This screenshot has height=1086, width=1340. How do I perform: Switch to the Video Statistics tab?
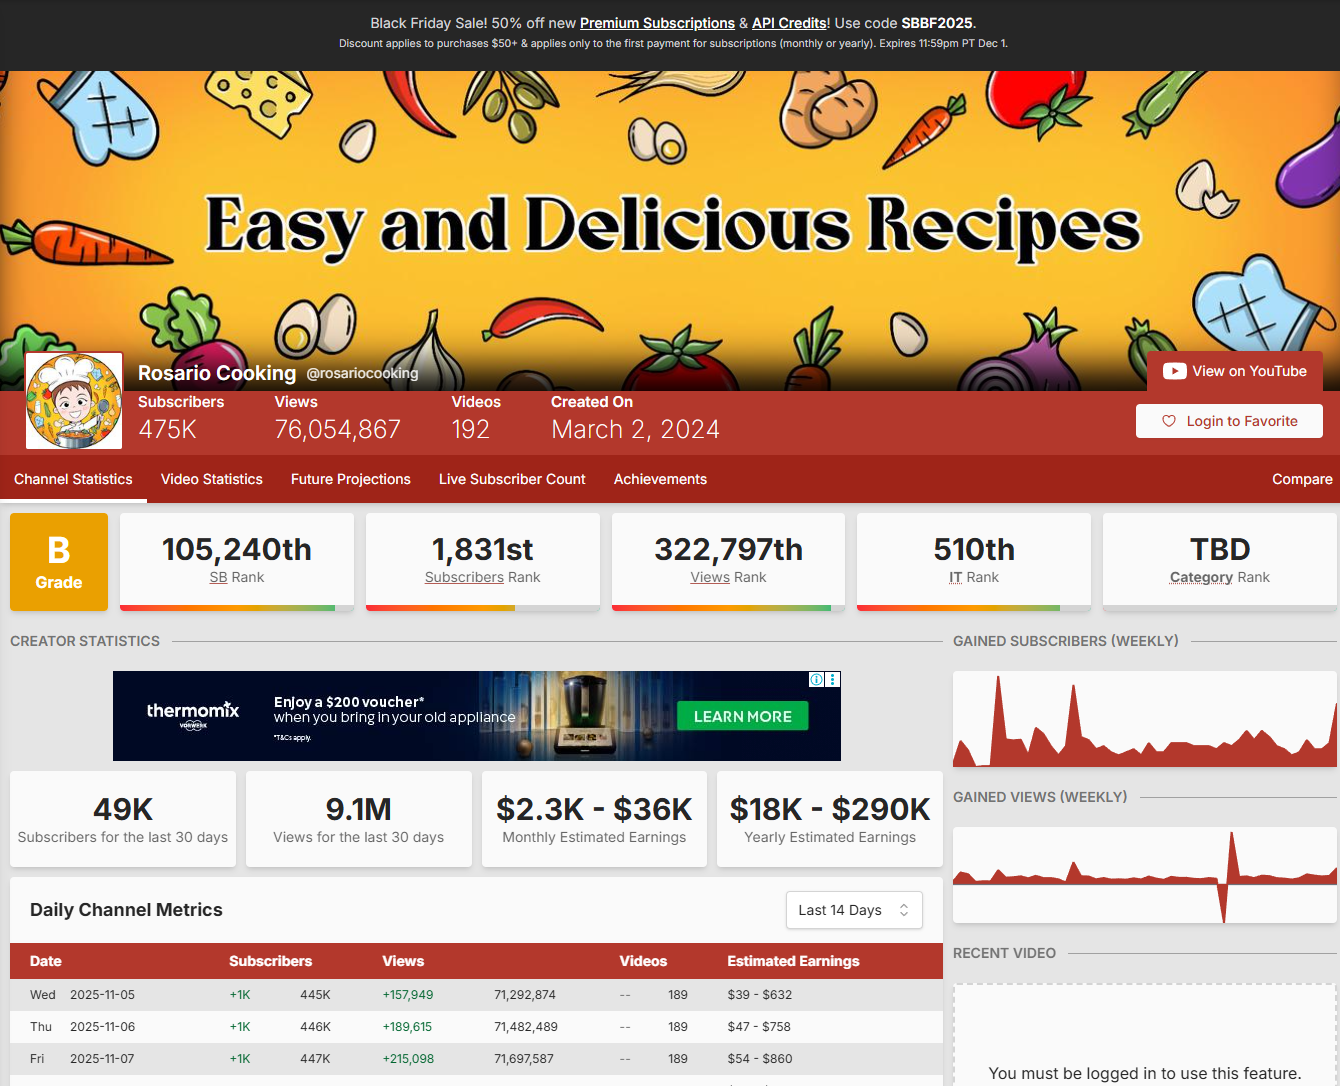[x=211, y=479]
